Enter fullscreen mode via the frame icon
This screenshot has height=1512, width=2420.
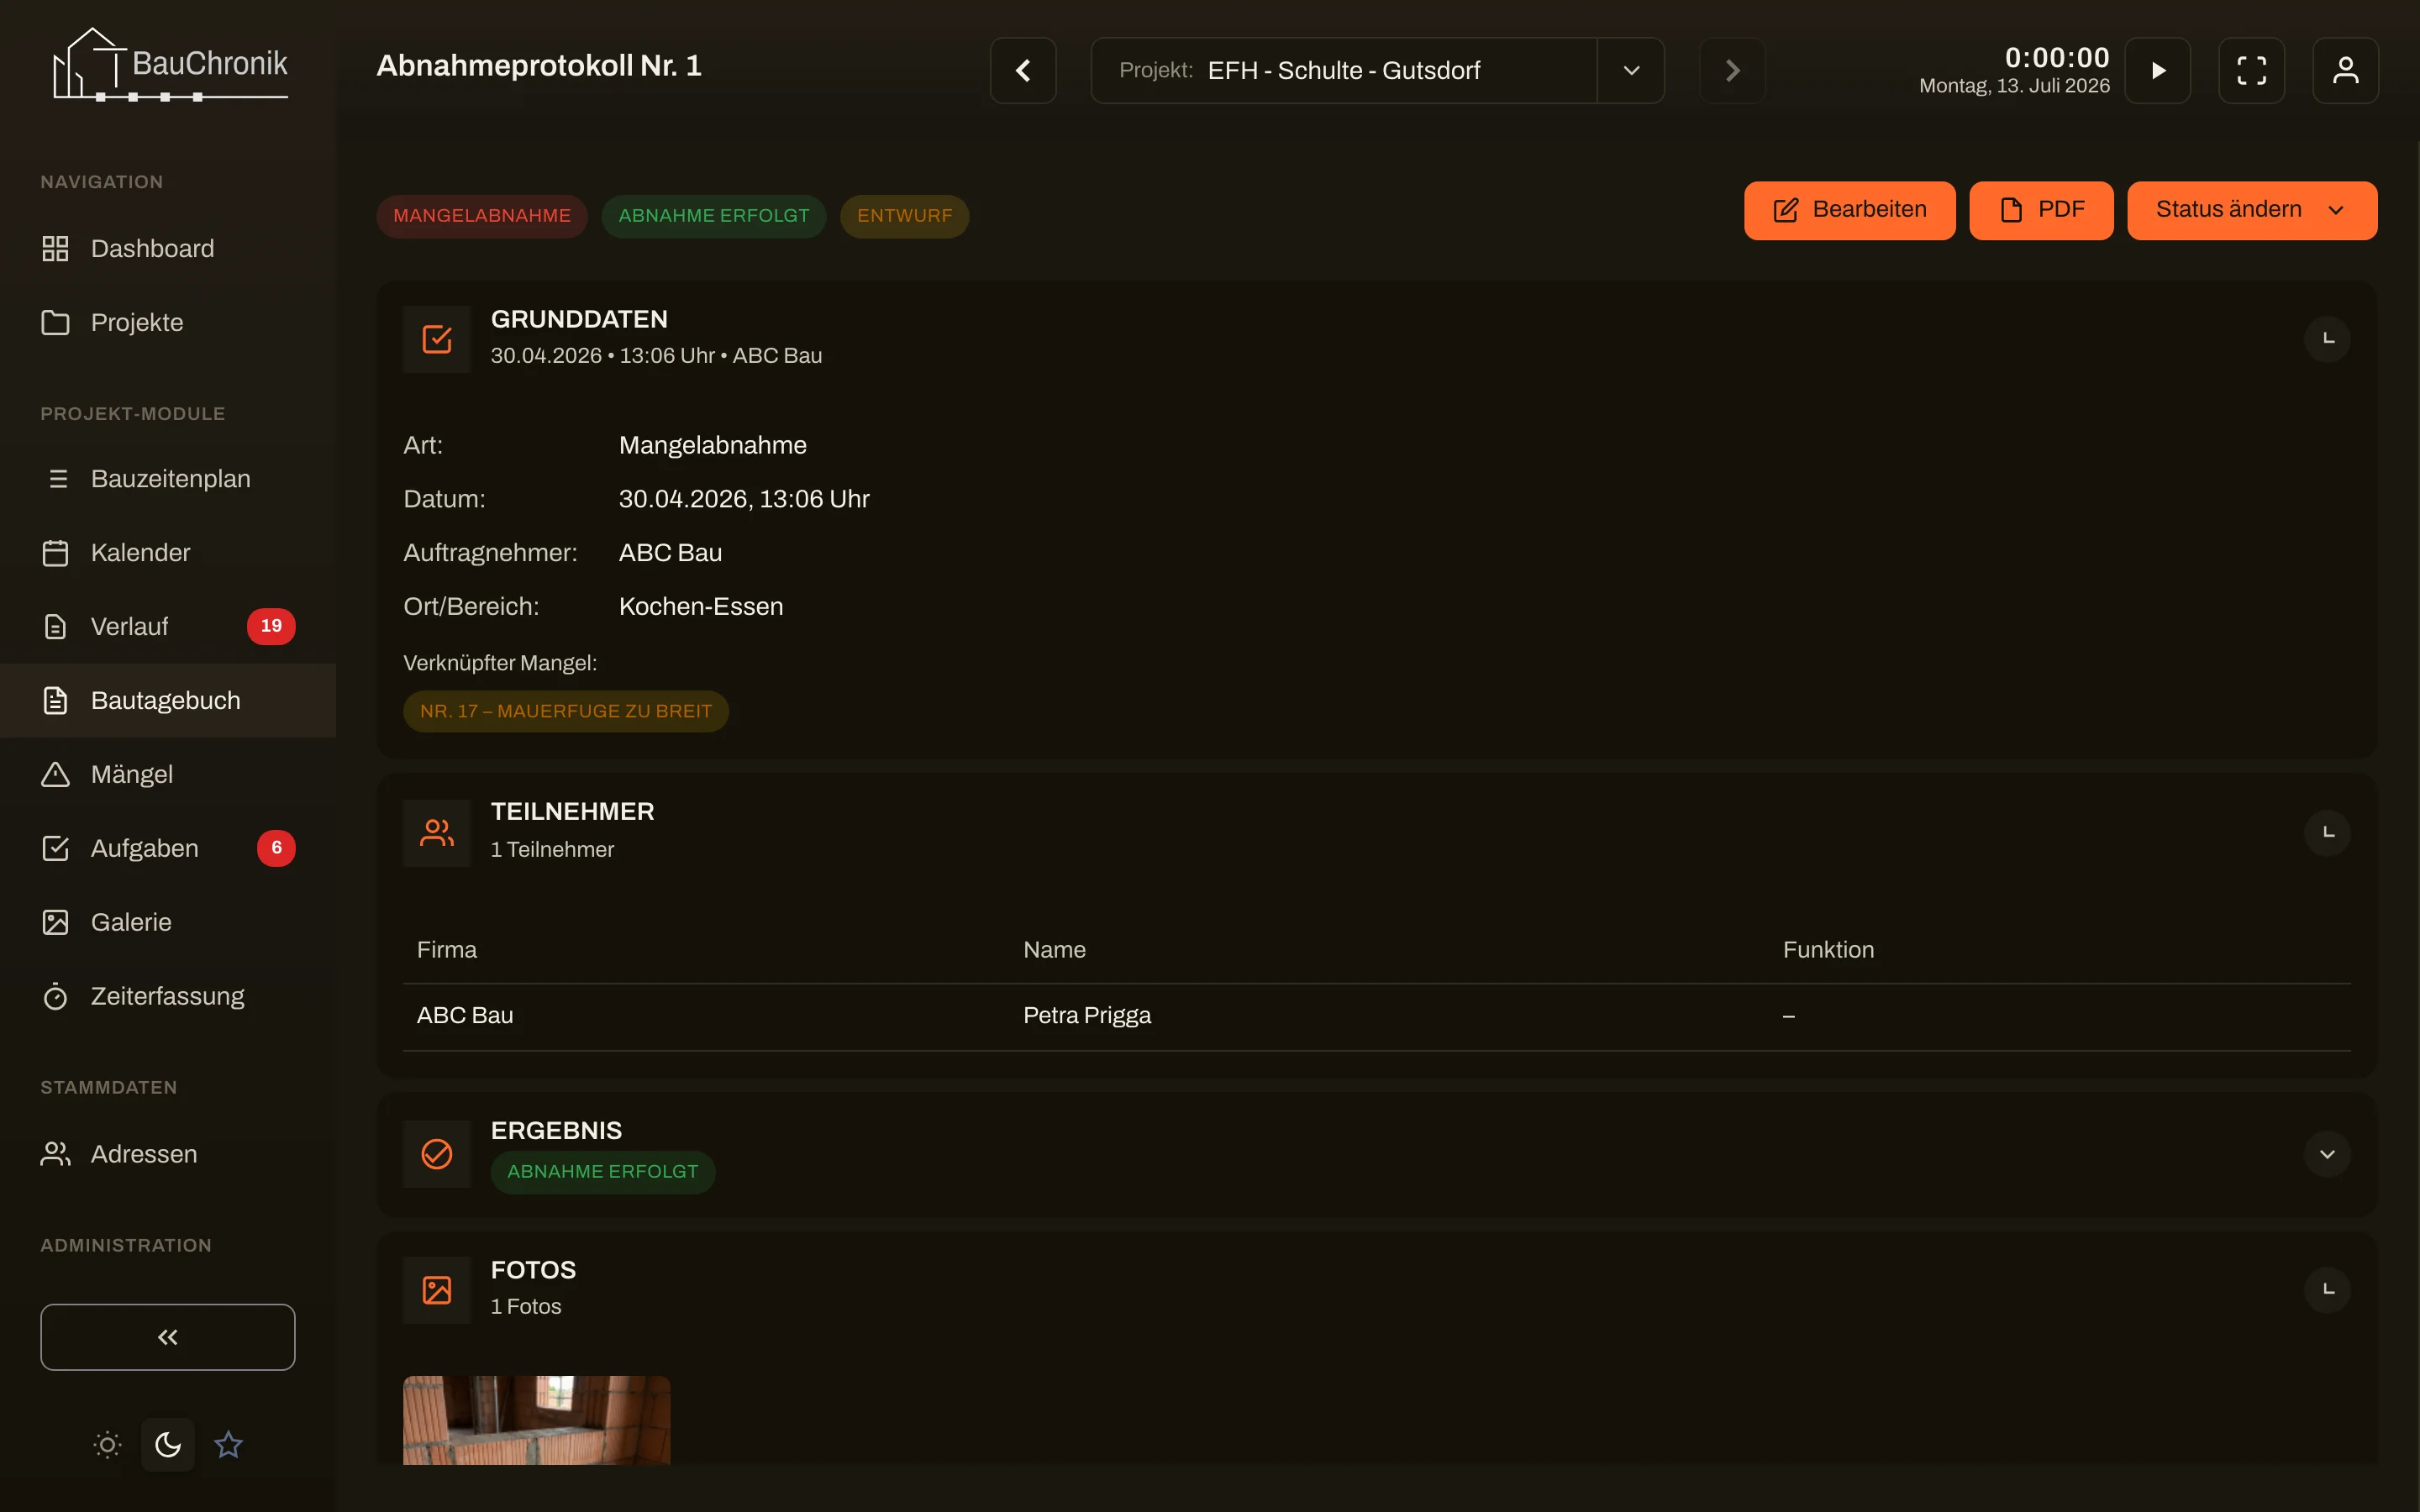pos(2251,70)
